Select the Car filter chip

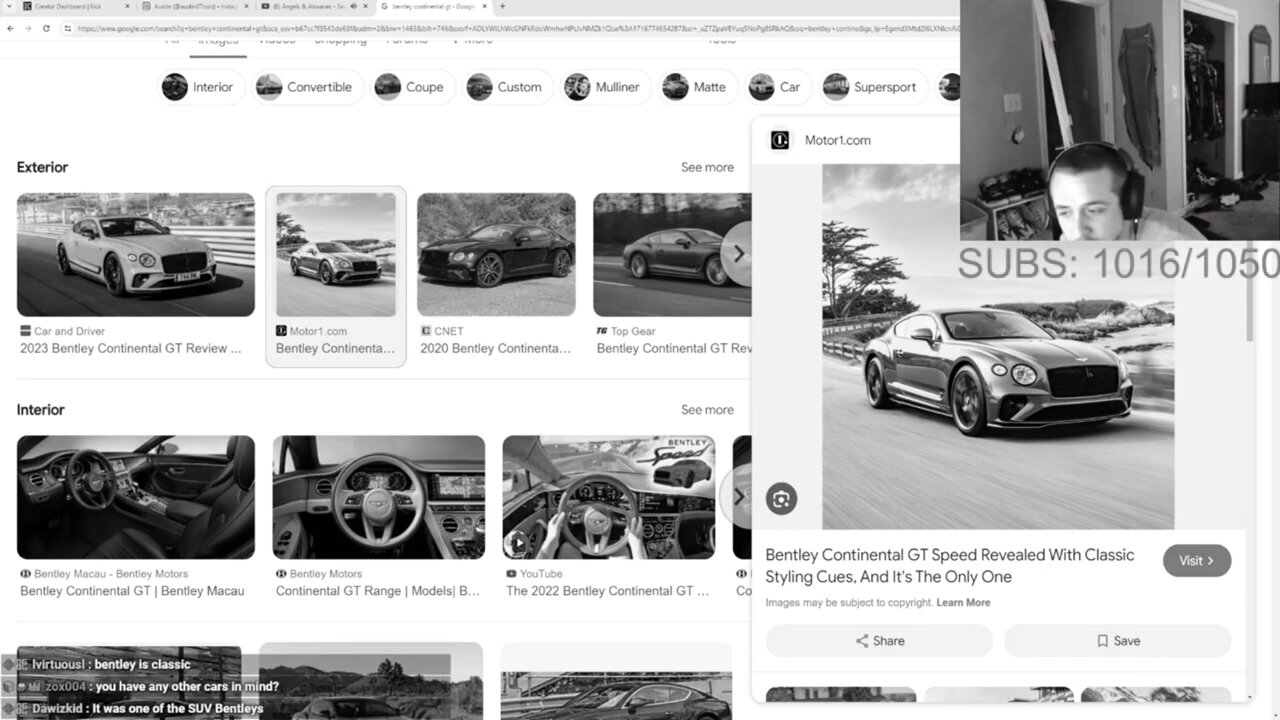[x=777, y=87]
